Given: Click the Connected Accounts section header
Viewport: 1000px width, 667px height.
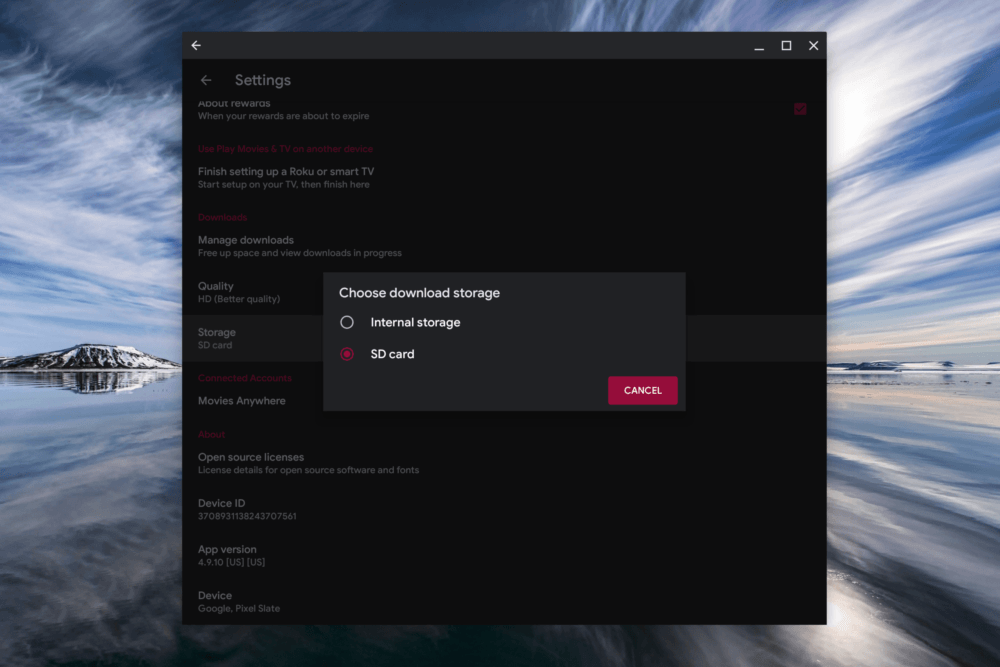Looking at the screenshot, I should coord(244,378).
